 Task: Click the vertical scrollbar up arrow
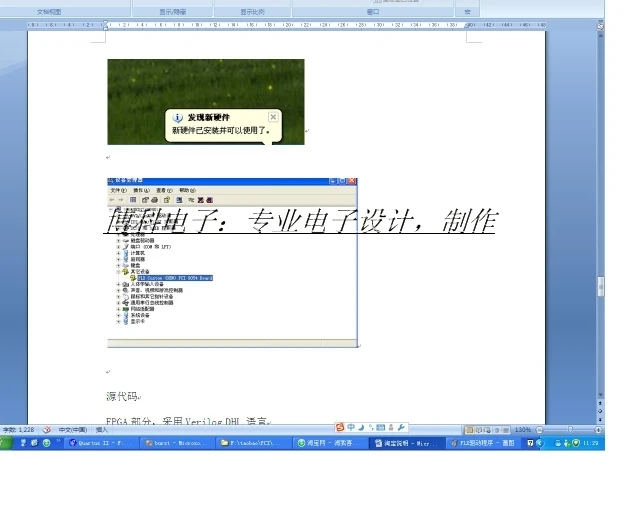[600, 36]
